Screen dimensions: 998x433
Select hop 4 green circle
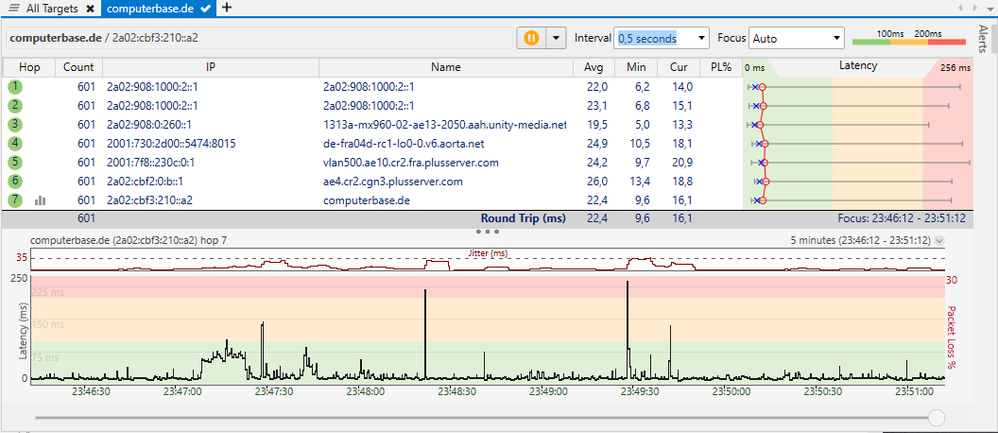15,144
